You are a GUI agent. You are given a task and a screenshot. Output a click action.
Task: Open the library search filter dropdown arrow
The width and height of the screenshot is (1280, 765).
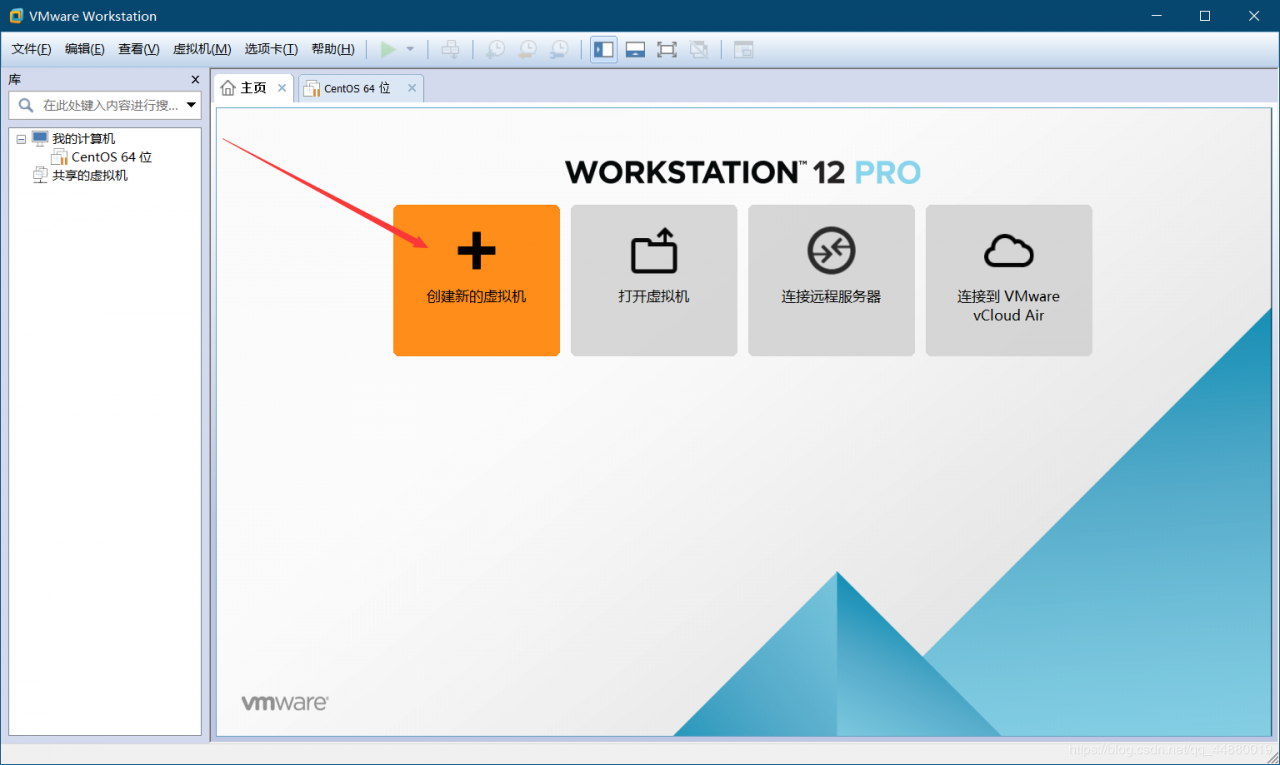[x=191, y=105]
